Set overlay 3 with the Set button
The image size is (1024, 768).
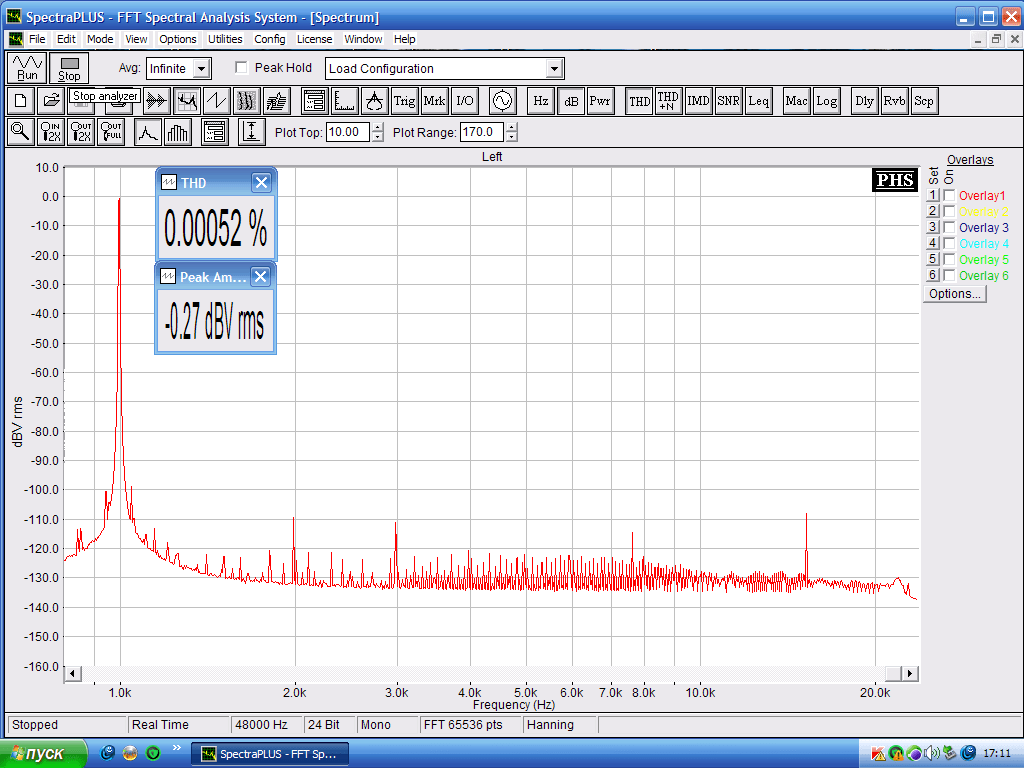(933, 227)
